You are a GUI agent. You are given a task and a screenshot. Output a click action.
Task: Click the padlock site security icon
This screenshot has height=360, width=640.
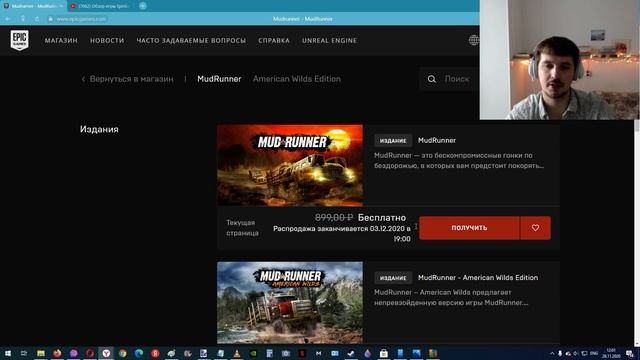(51, 19)
